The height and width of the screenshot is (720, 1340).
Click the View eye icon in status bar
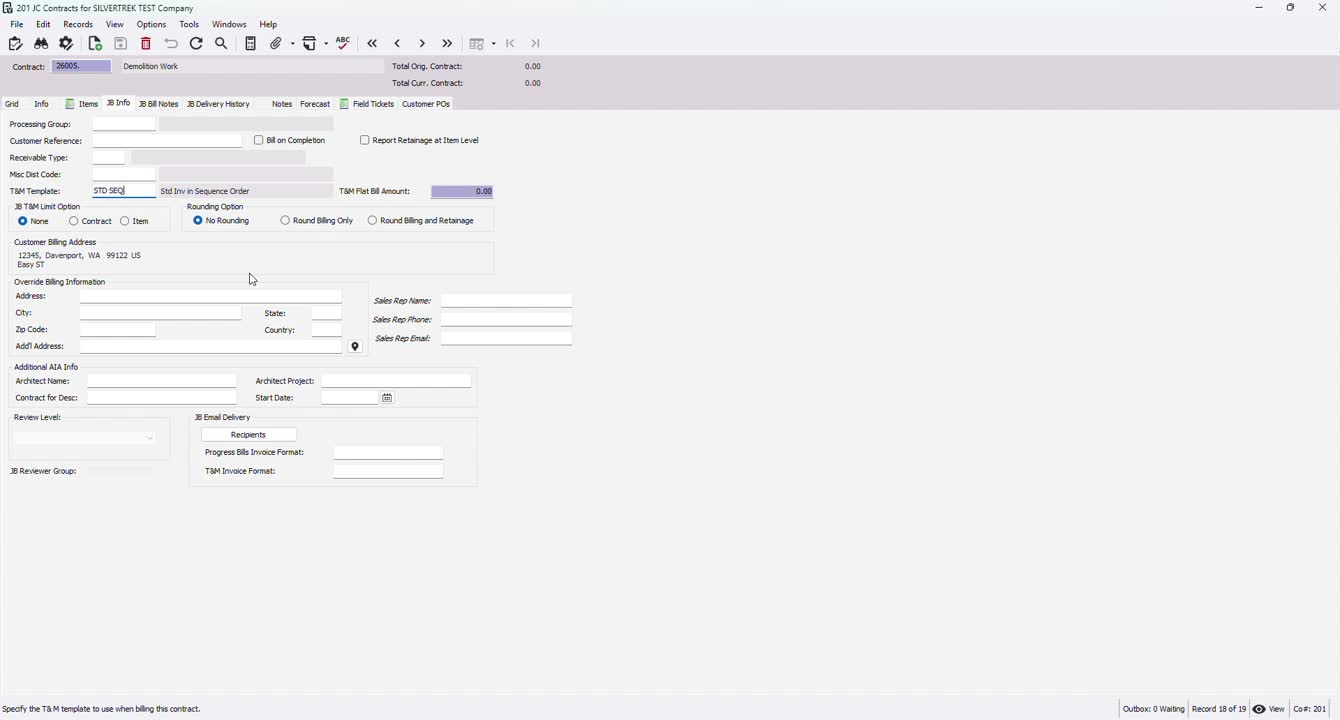(x=1268, y=709)
